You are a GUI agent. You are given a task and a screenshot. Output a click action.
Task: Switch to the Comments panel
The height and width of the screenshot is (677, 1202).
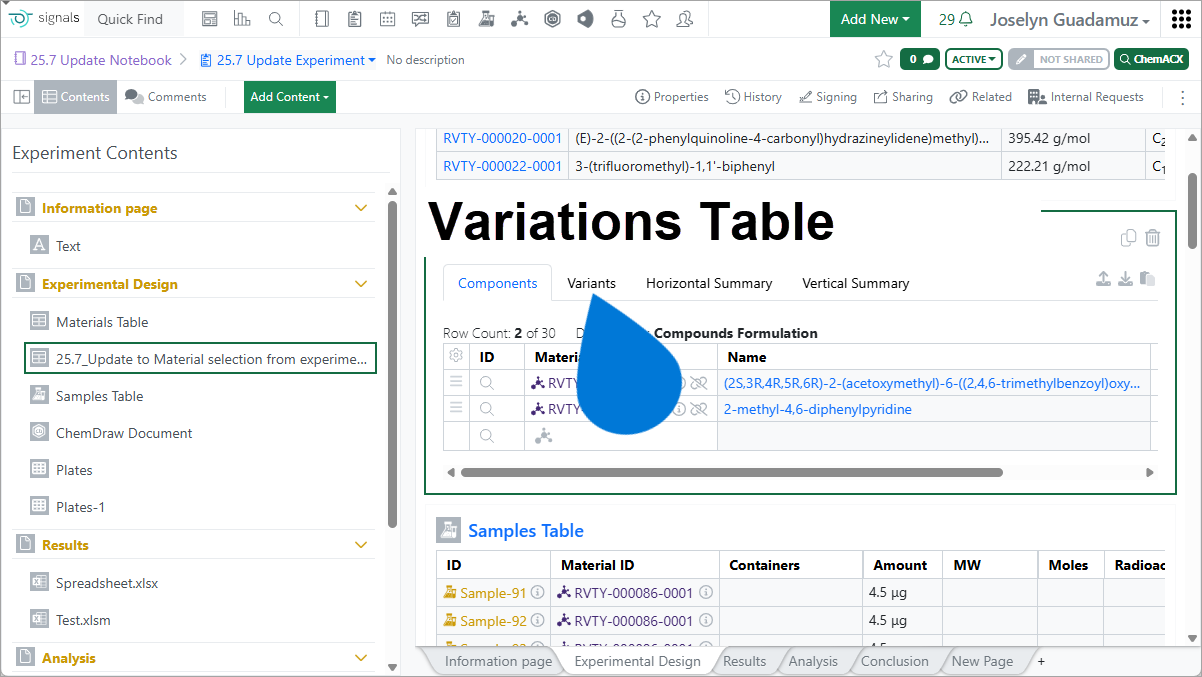pyautogui.click(x=166, y=97)
